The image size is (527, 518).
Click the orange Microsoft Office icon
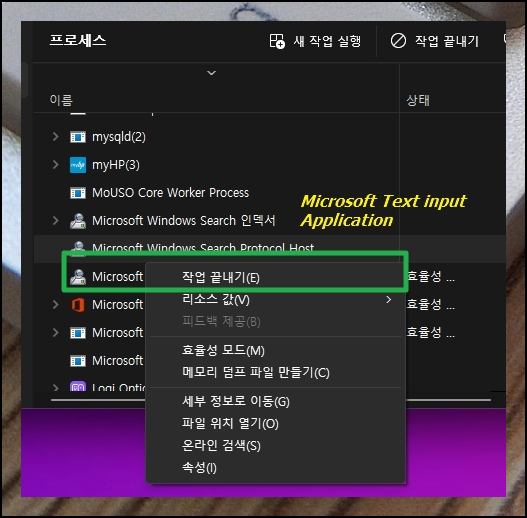78,305
